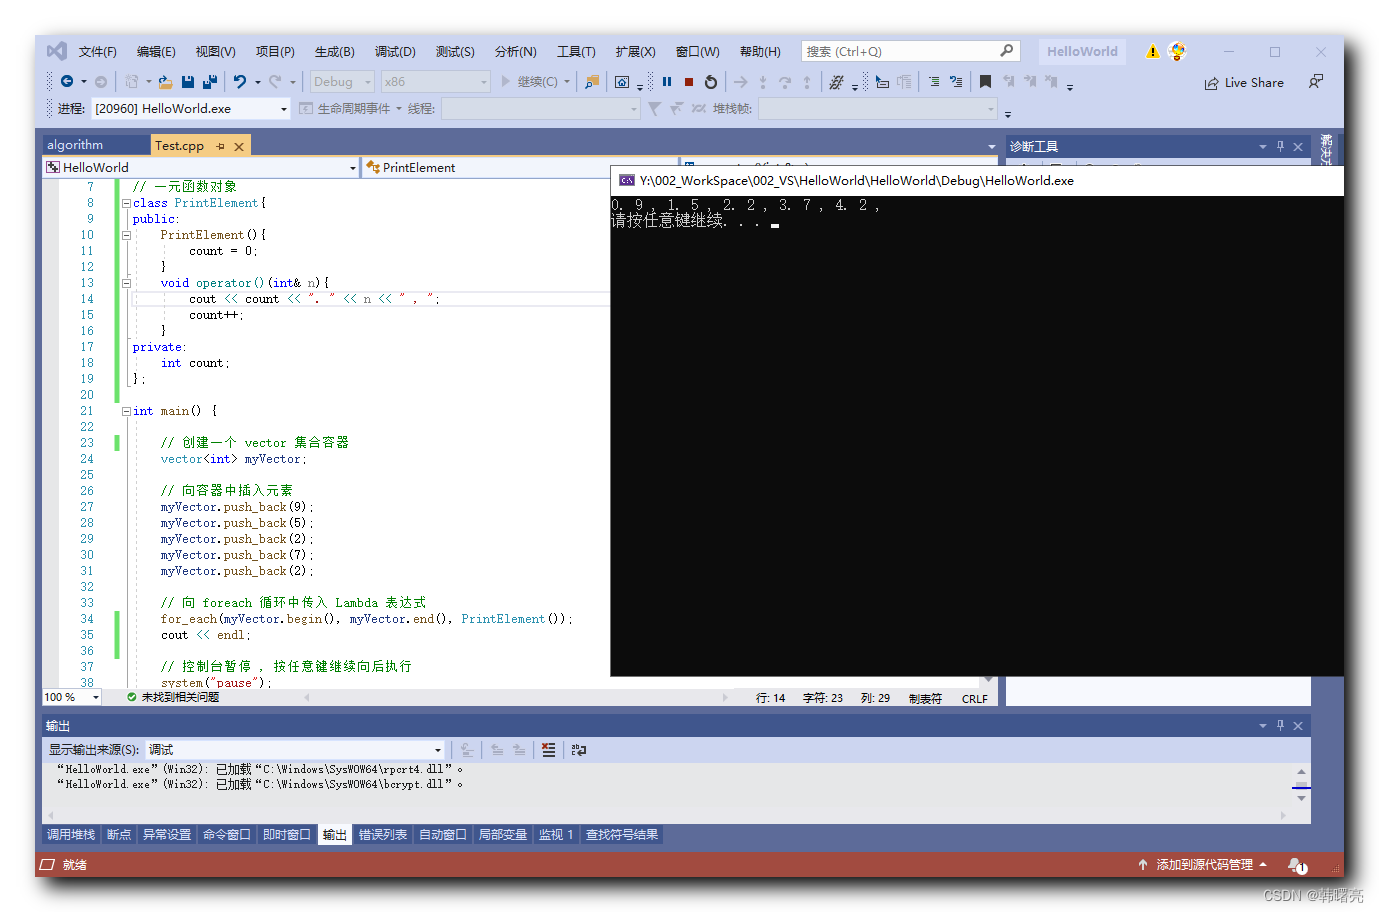Open Live Share collaboration

pyautogui.click(x=1243, y=82)
